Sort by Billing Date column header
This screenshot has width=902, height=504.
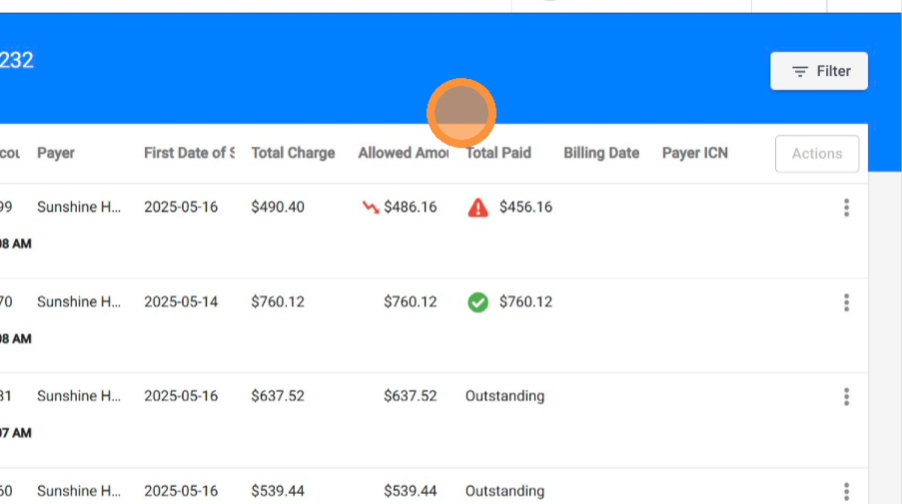(601, 153)
